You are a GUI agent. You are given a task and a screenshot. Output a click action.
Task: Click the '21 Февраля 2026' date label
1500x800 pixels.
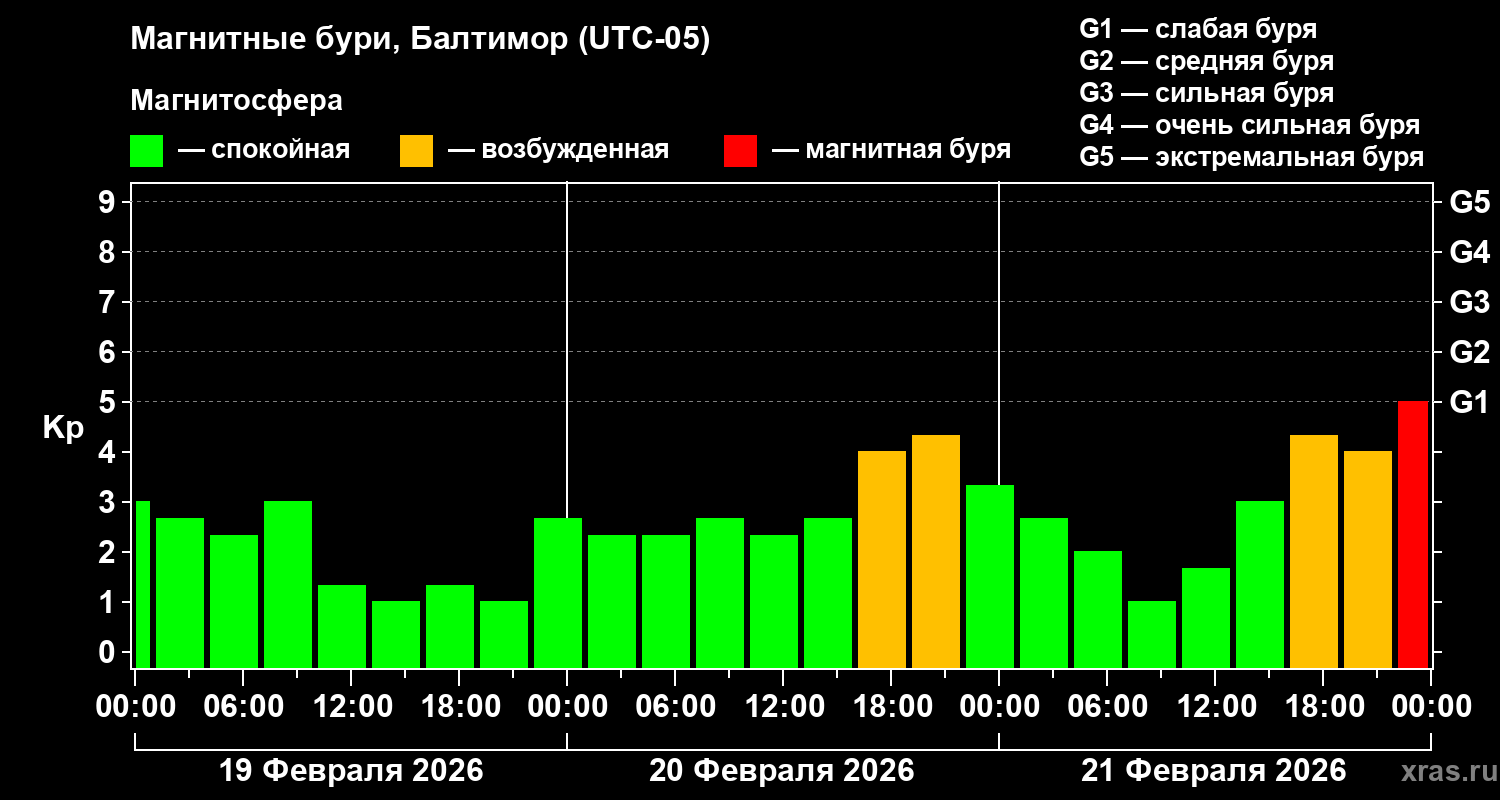(1214, 771)
